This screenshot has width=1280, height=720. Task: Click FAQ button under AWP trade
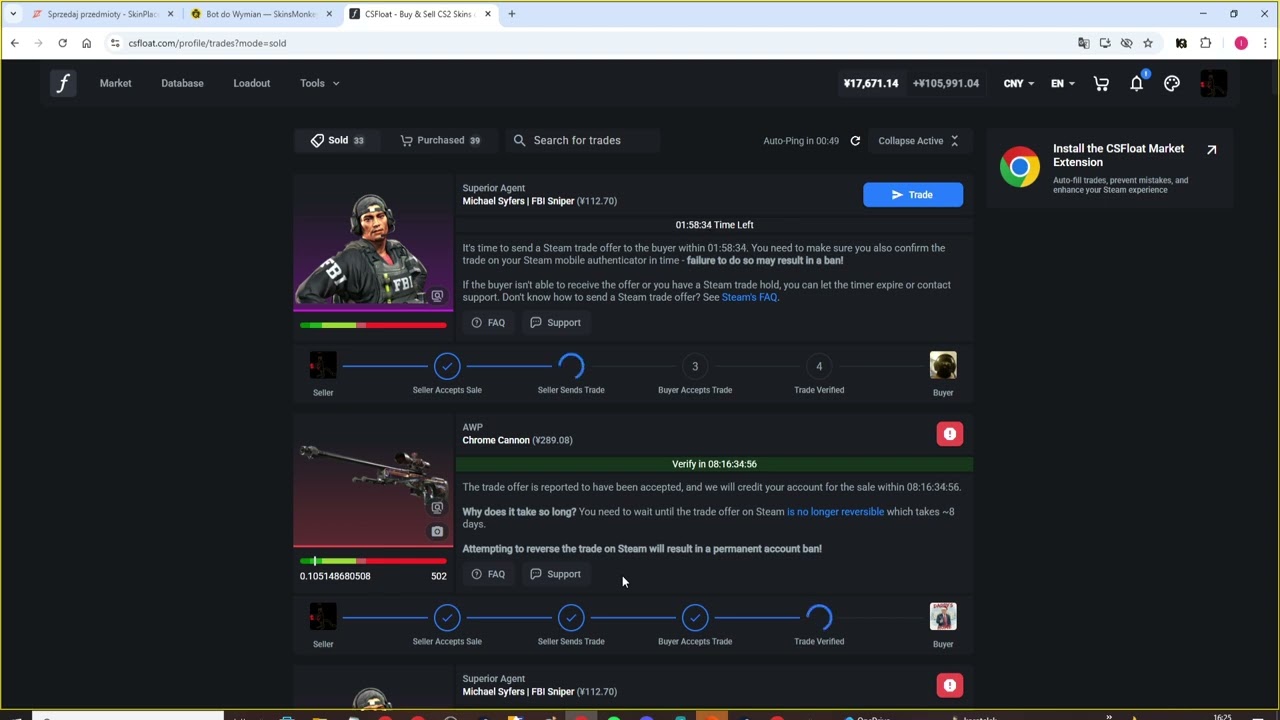(488, 574)
